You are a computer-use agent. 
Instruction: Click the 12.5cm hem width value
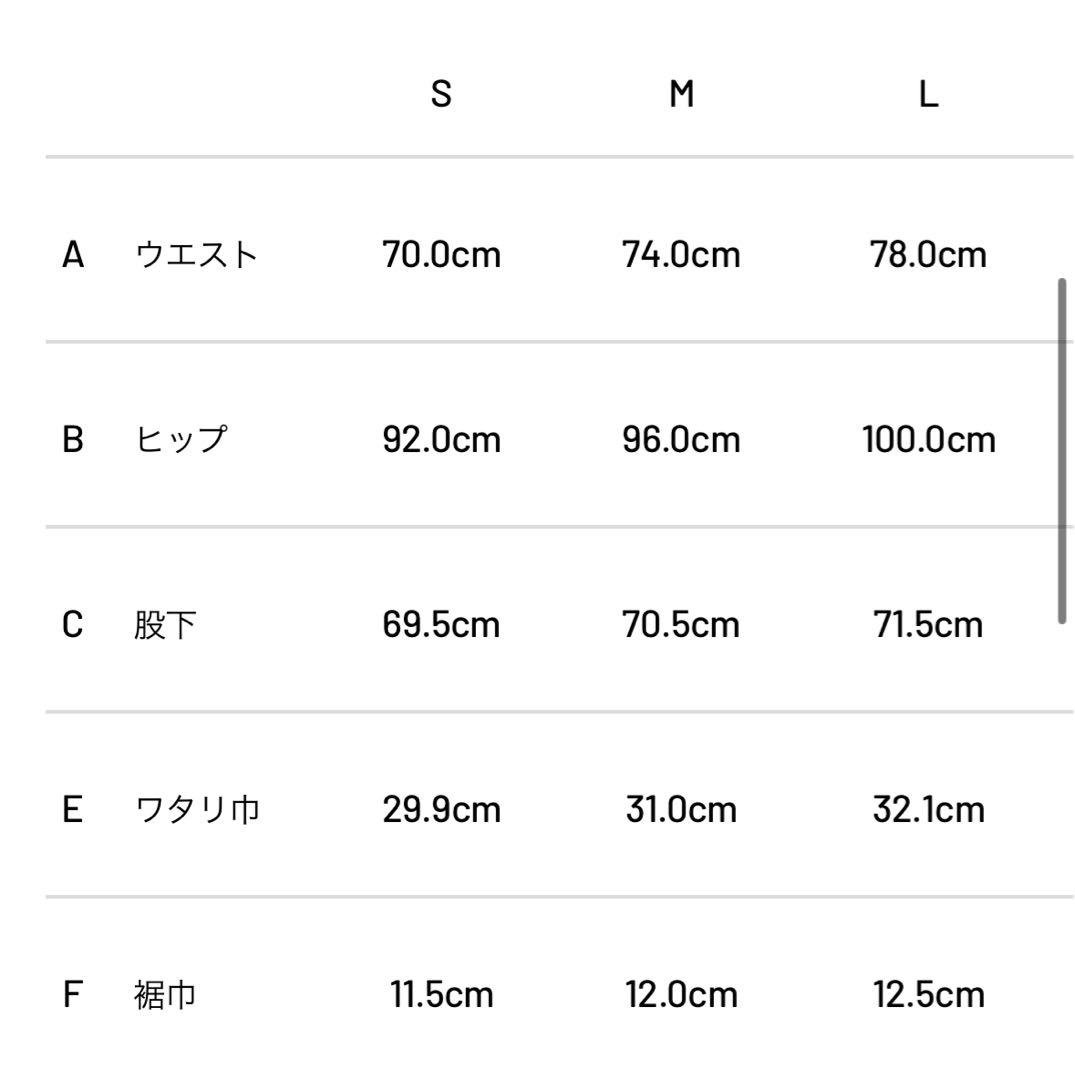click(929, 995)
